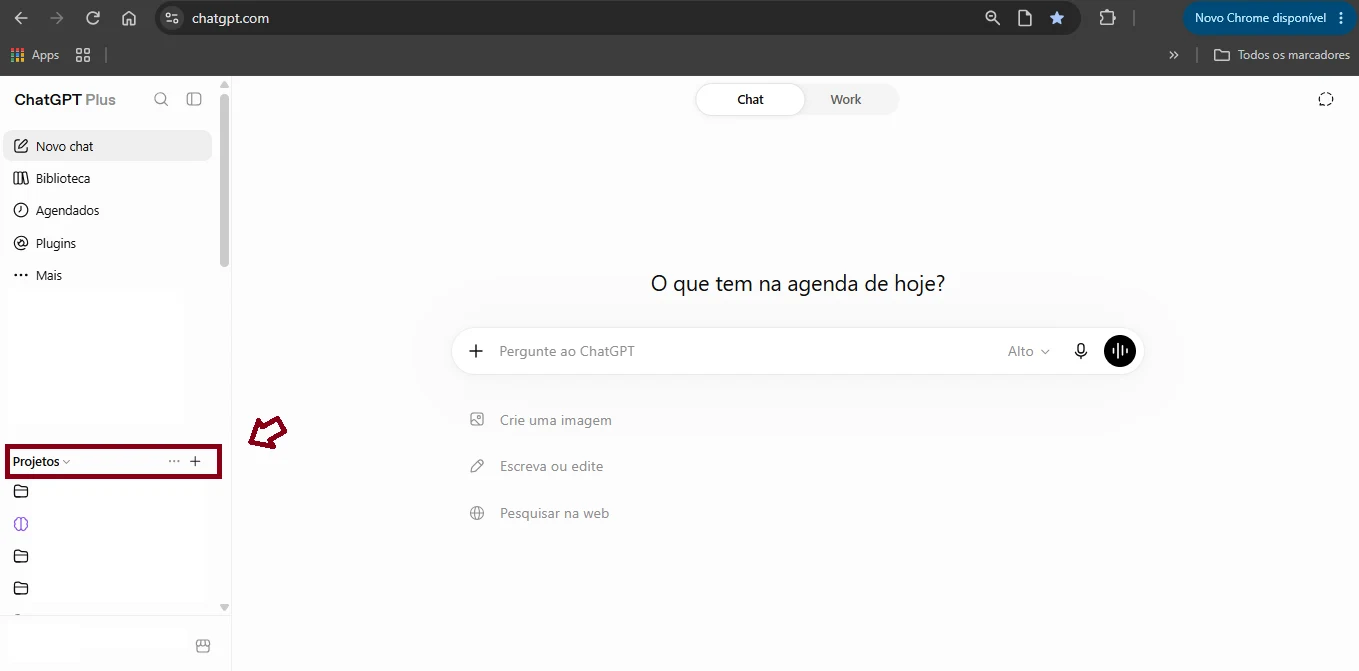Start voice mode with waveform button

click(x=1120, y=351)
